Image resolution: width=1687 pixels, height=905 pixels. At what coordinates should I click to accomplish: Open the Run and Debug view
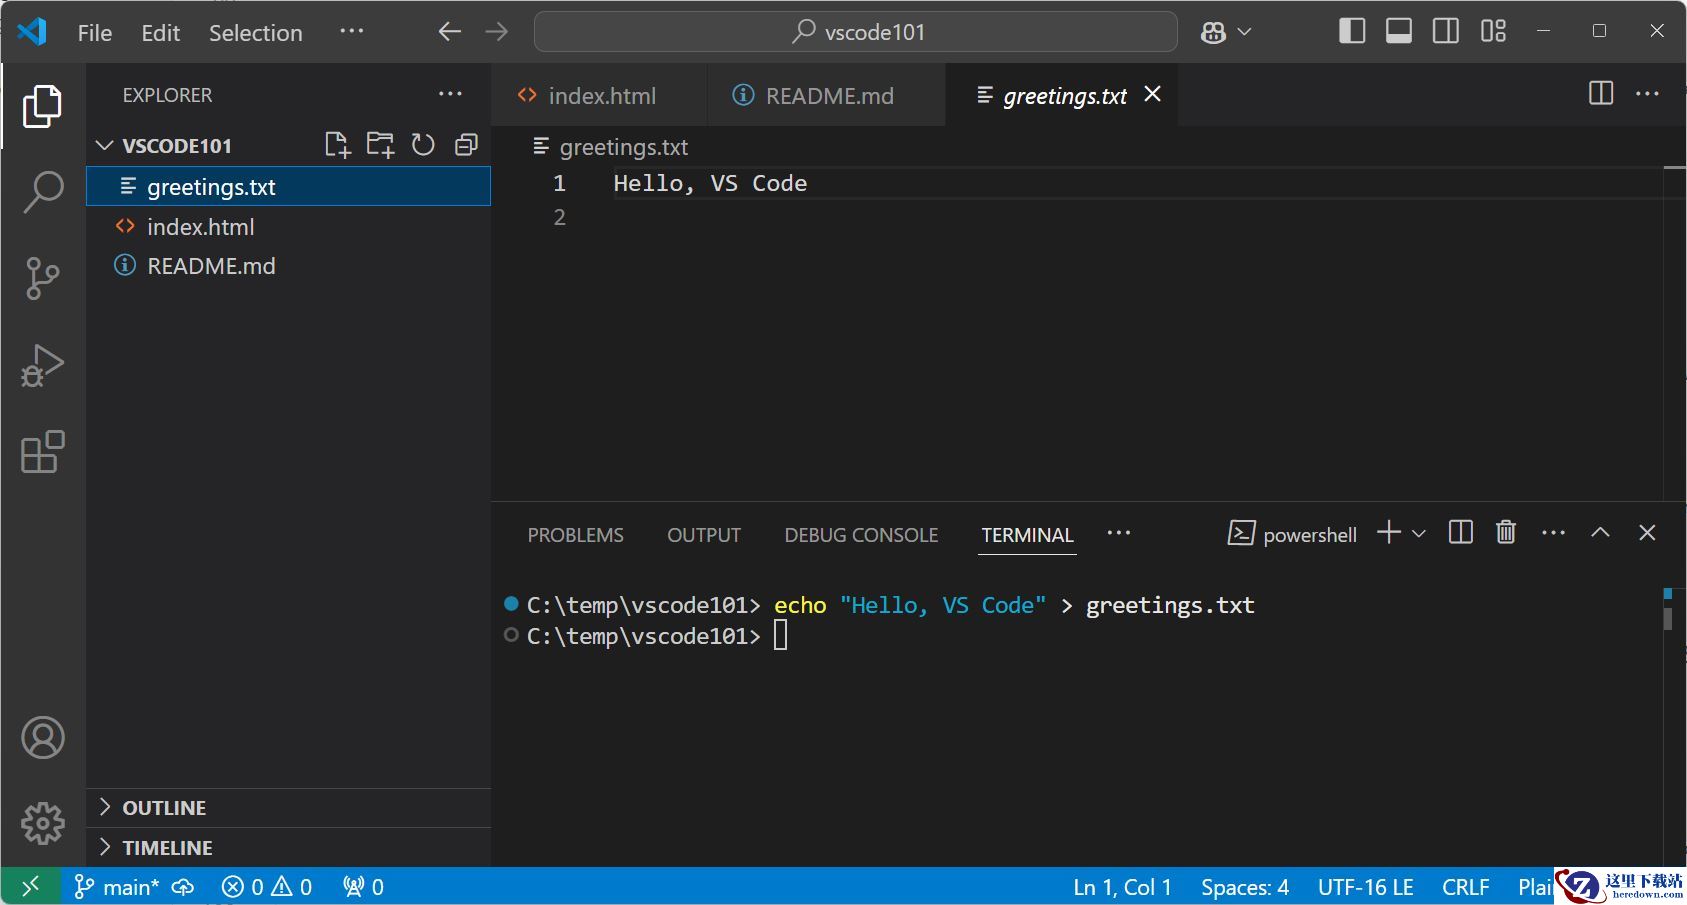click(x=42, y=365)
